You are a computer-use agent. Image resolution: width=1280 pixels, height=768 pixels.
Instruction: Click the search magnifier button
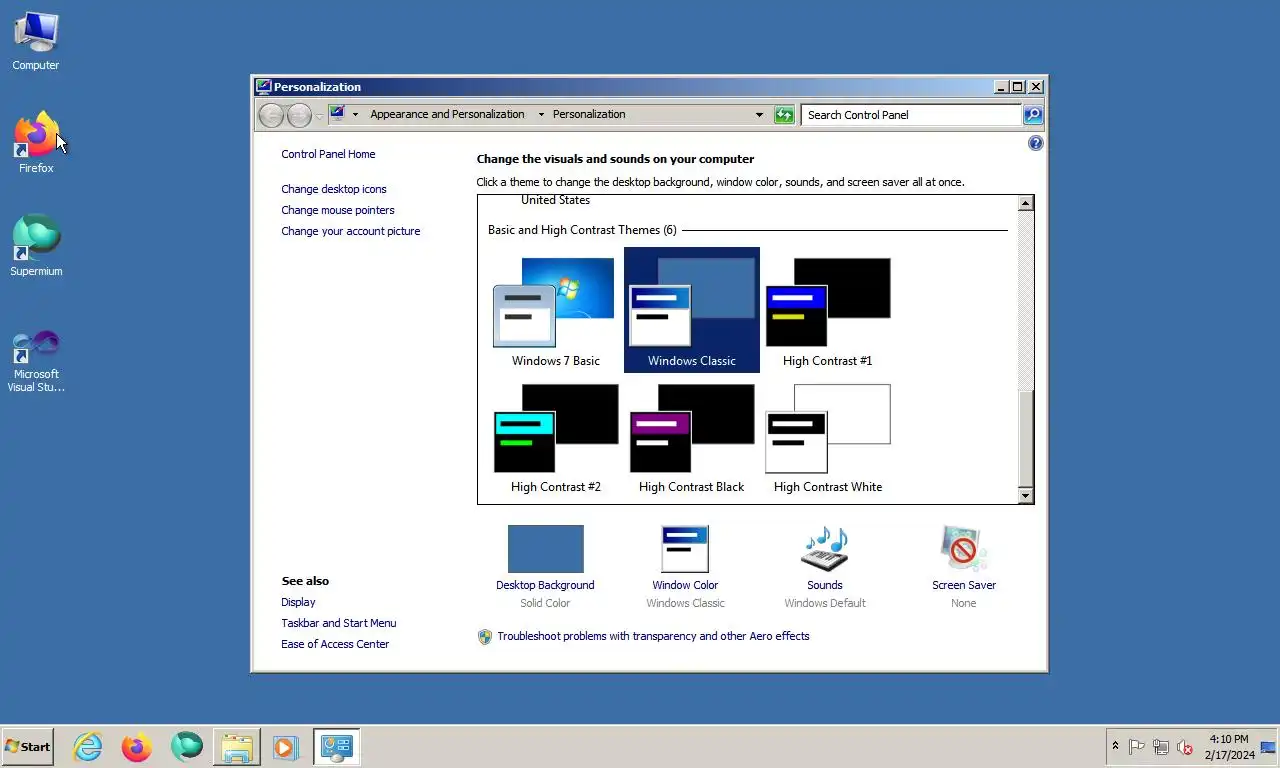[1033, 115]
